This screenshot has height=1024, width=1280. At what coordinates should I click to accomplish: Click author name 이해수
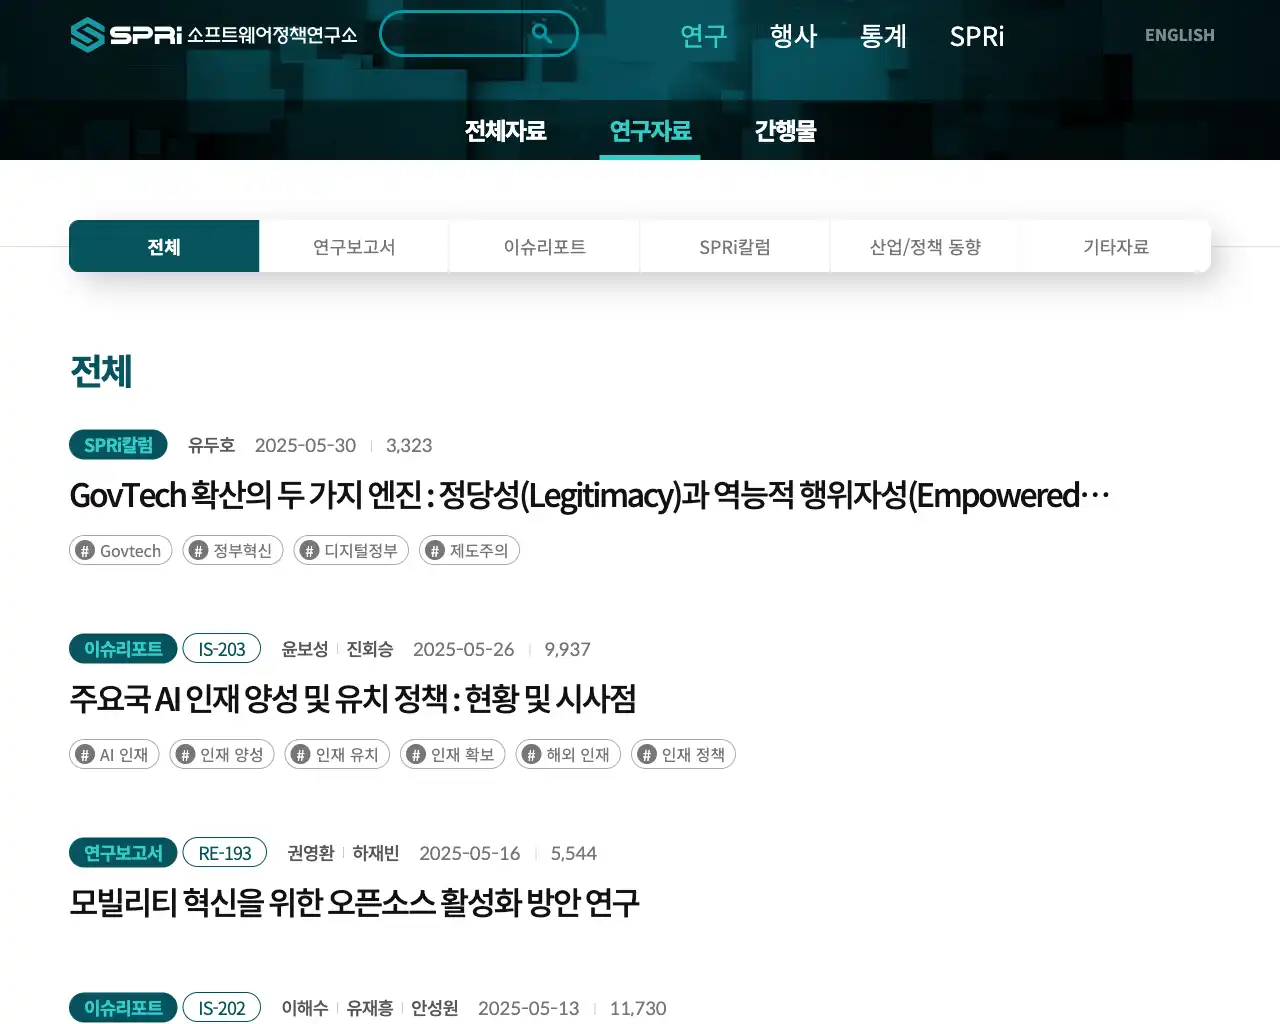coord(305,1008)
